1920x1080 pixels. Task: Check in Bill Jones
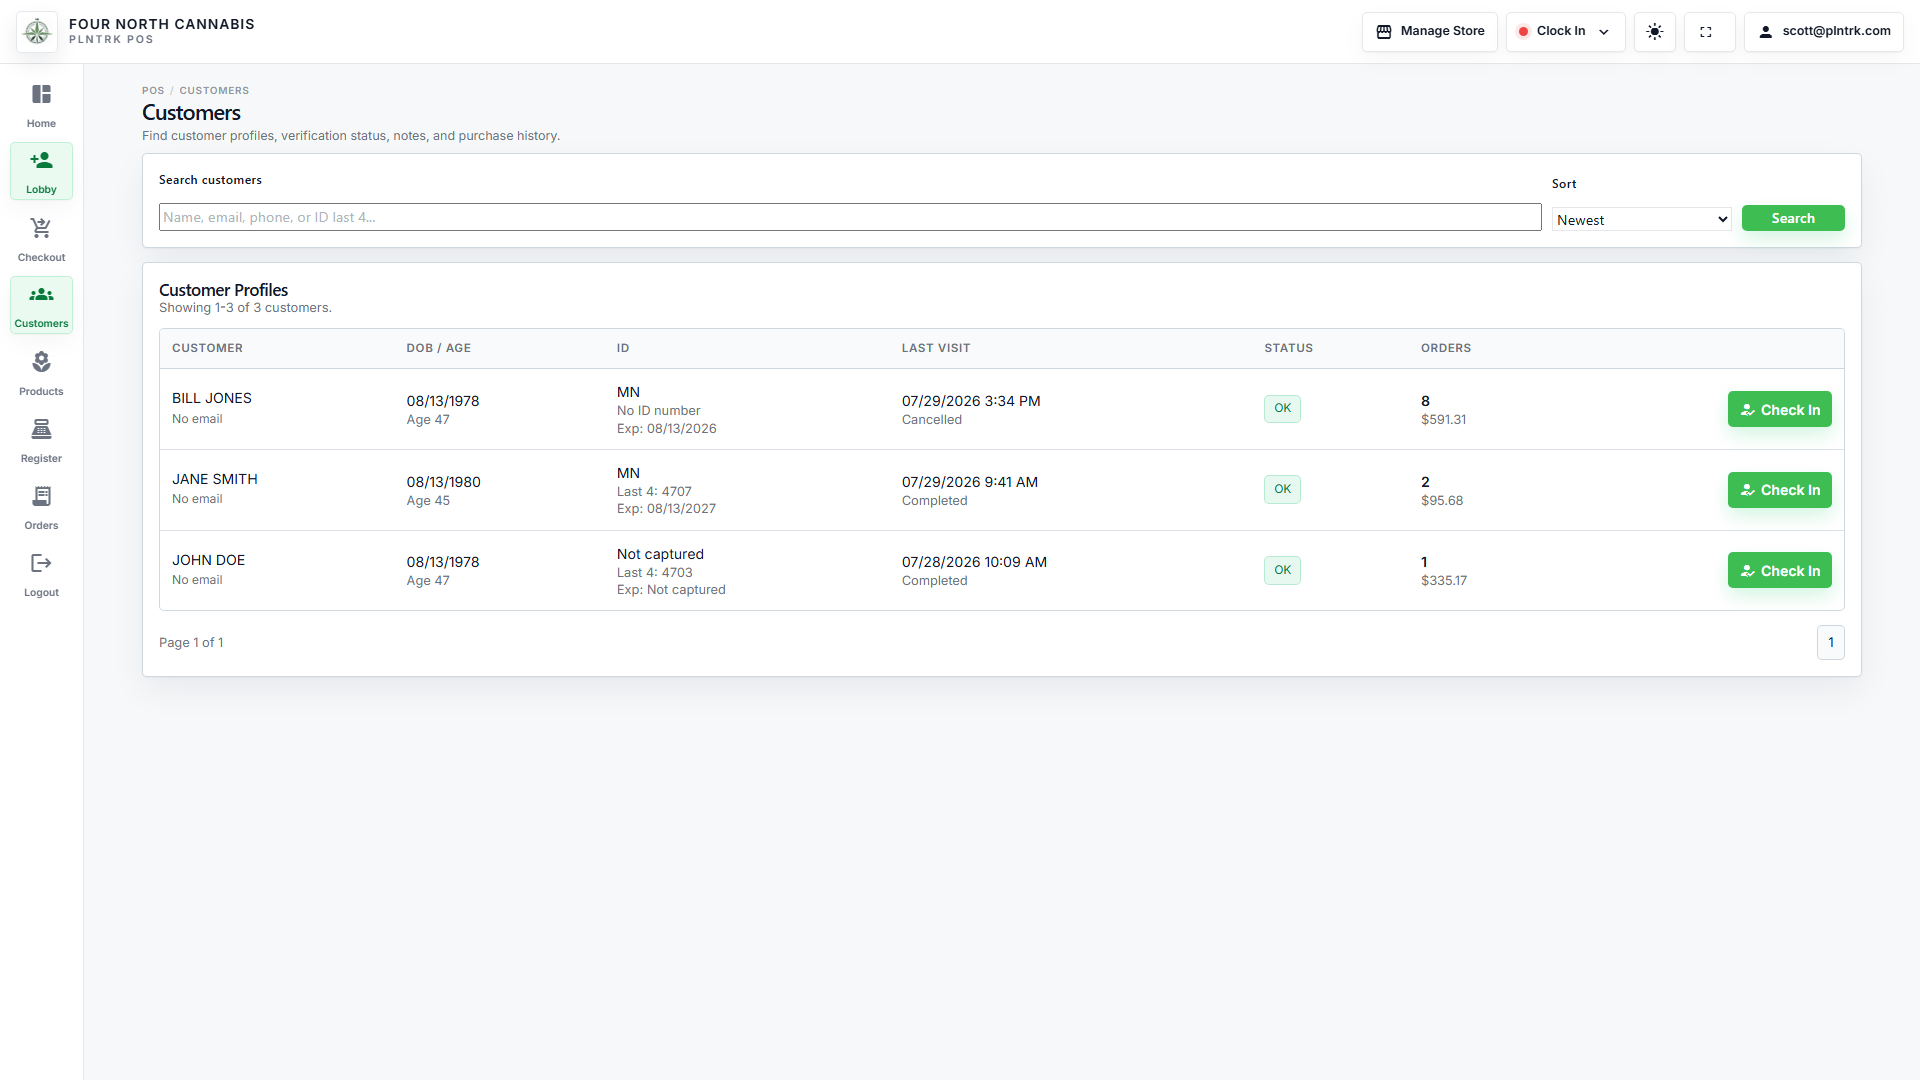tap(1780, 409)
